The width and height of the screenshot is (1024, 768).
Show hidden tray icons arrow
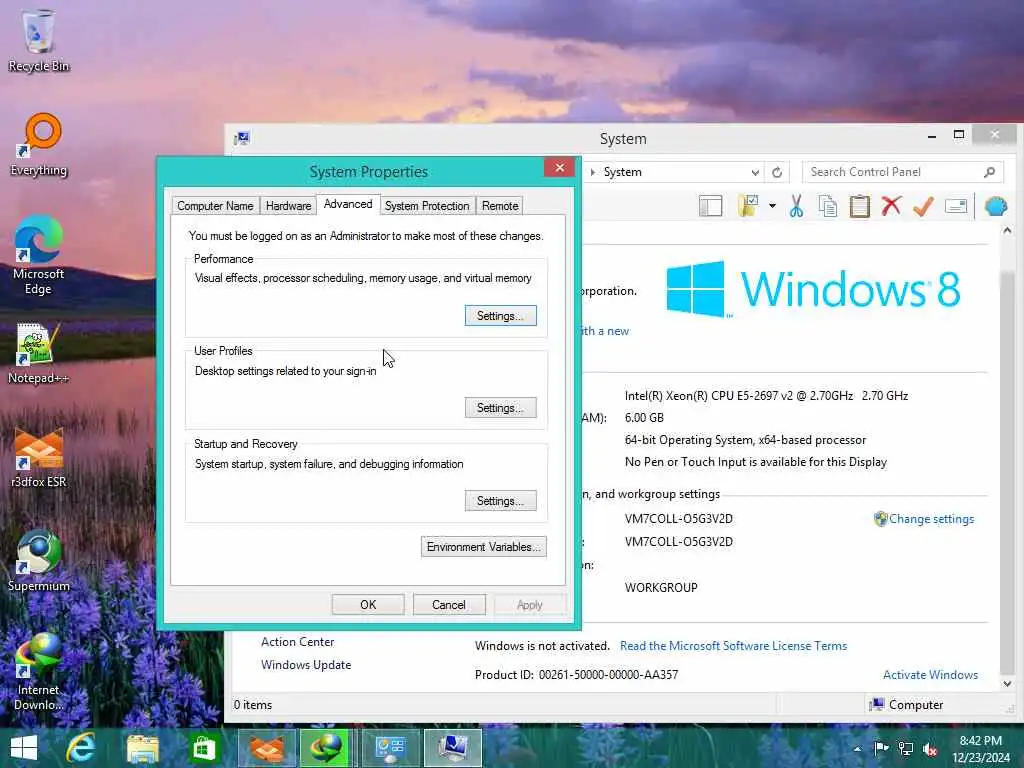[x=857, y=748]
